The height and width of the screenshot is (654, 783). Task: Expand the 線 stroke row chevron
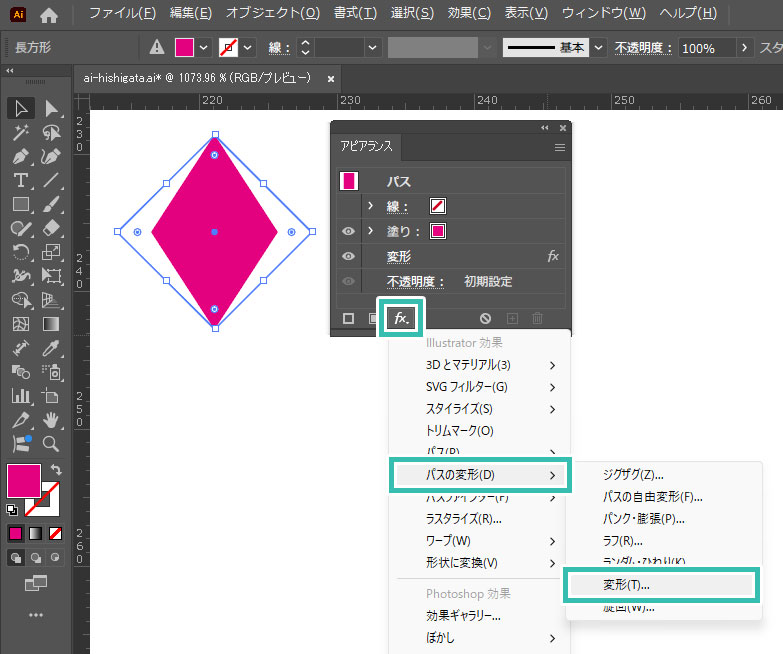(370, 206)
